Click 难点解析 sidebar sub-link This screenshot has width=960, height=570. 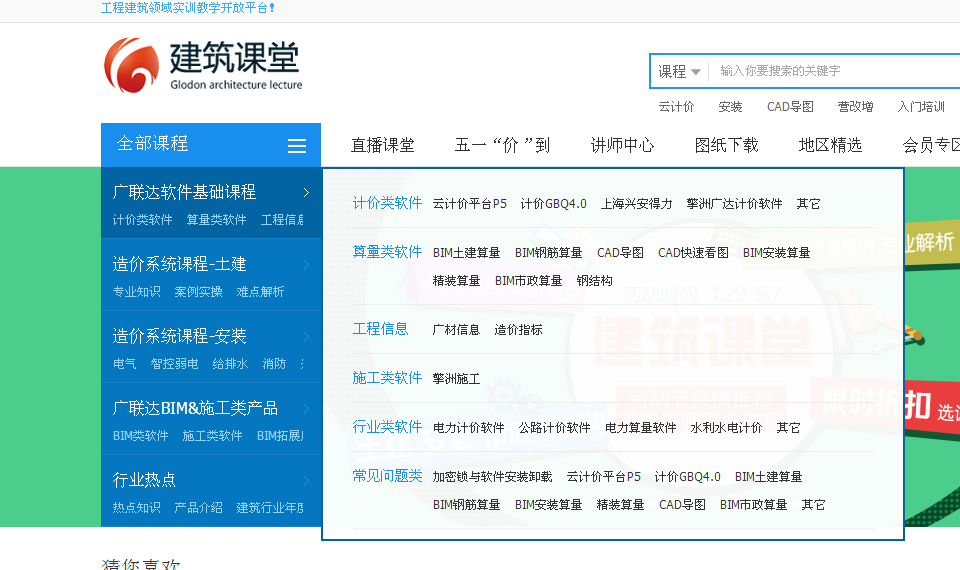click(260, 291)
